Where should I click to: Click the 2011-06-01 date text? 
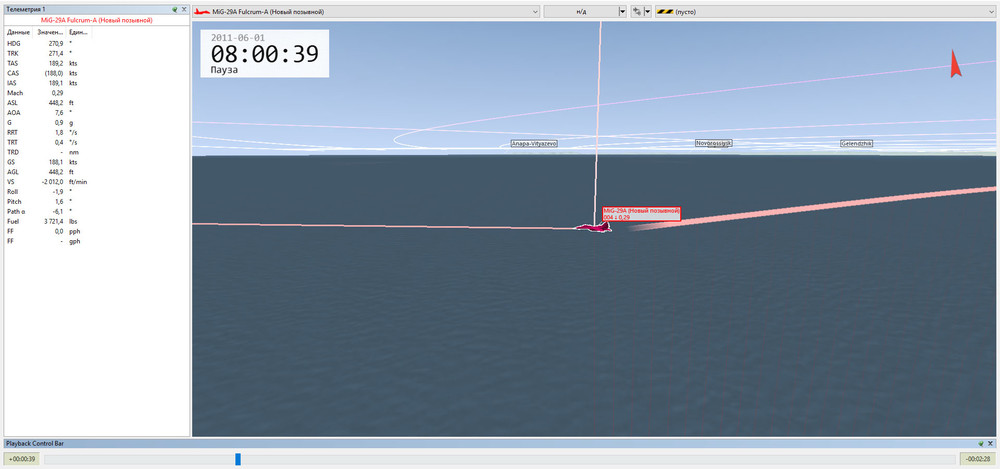[x=237, y=38]
